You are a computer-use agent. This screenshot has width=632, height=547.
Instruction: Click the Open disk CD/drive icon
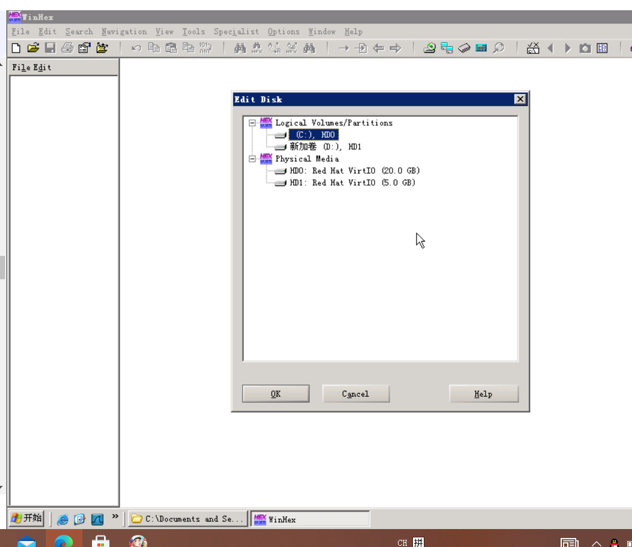(429, 48)
